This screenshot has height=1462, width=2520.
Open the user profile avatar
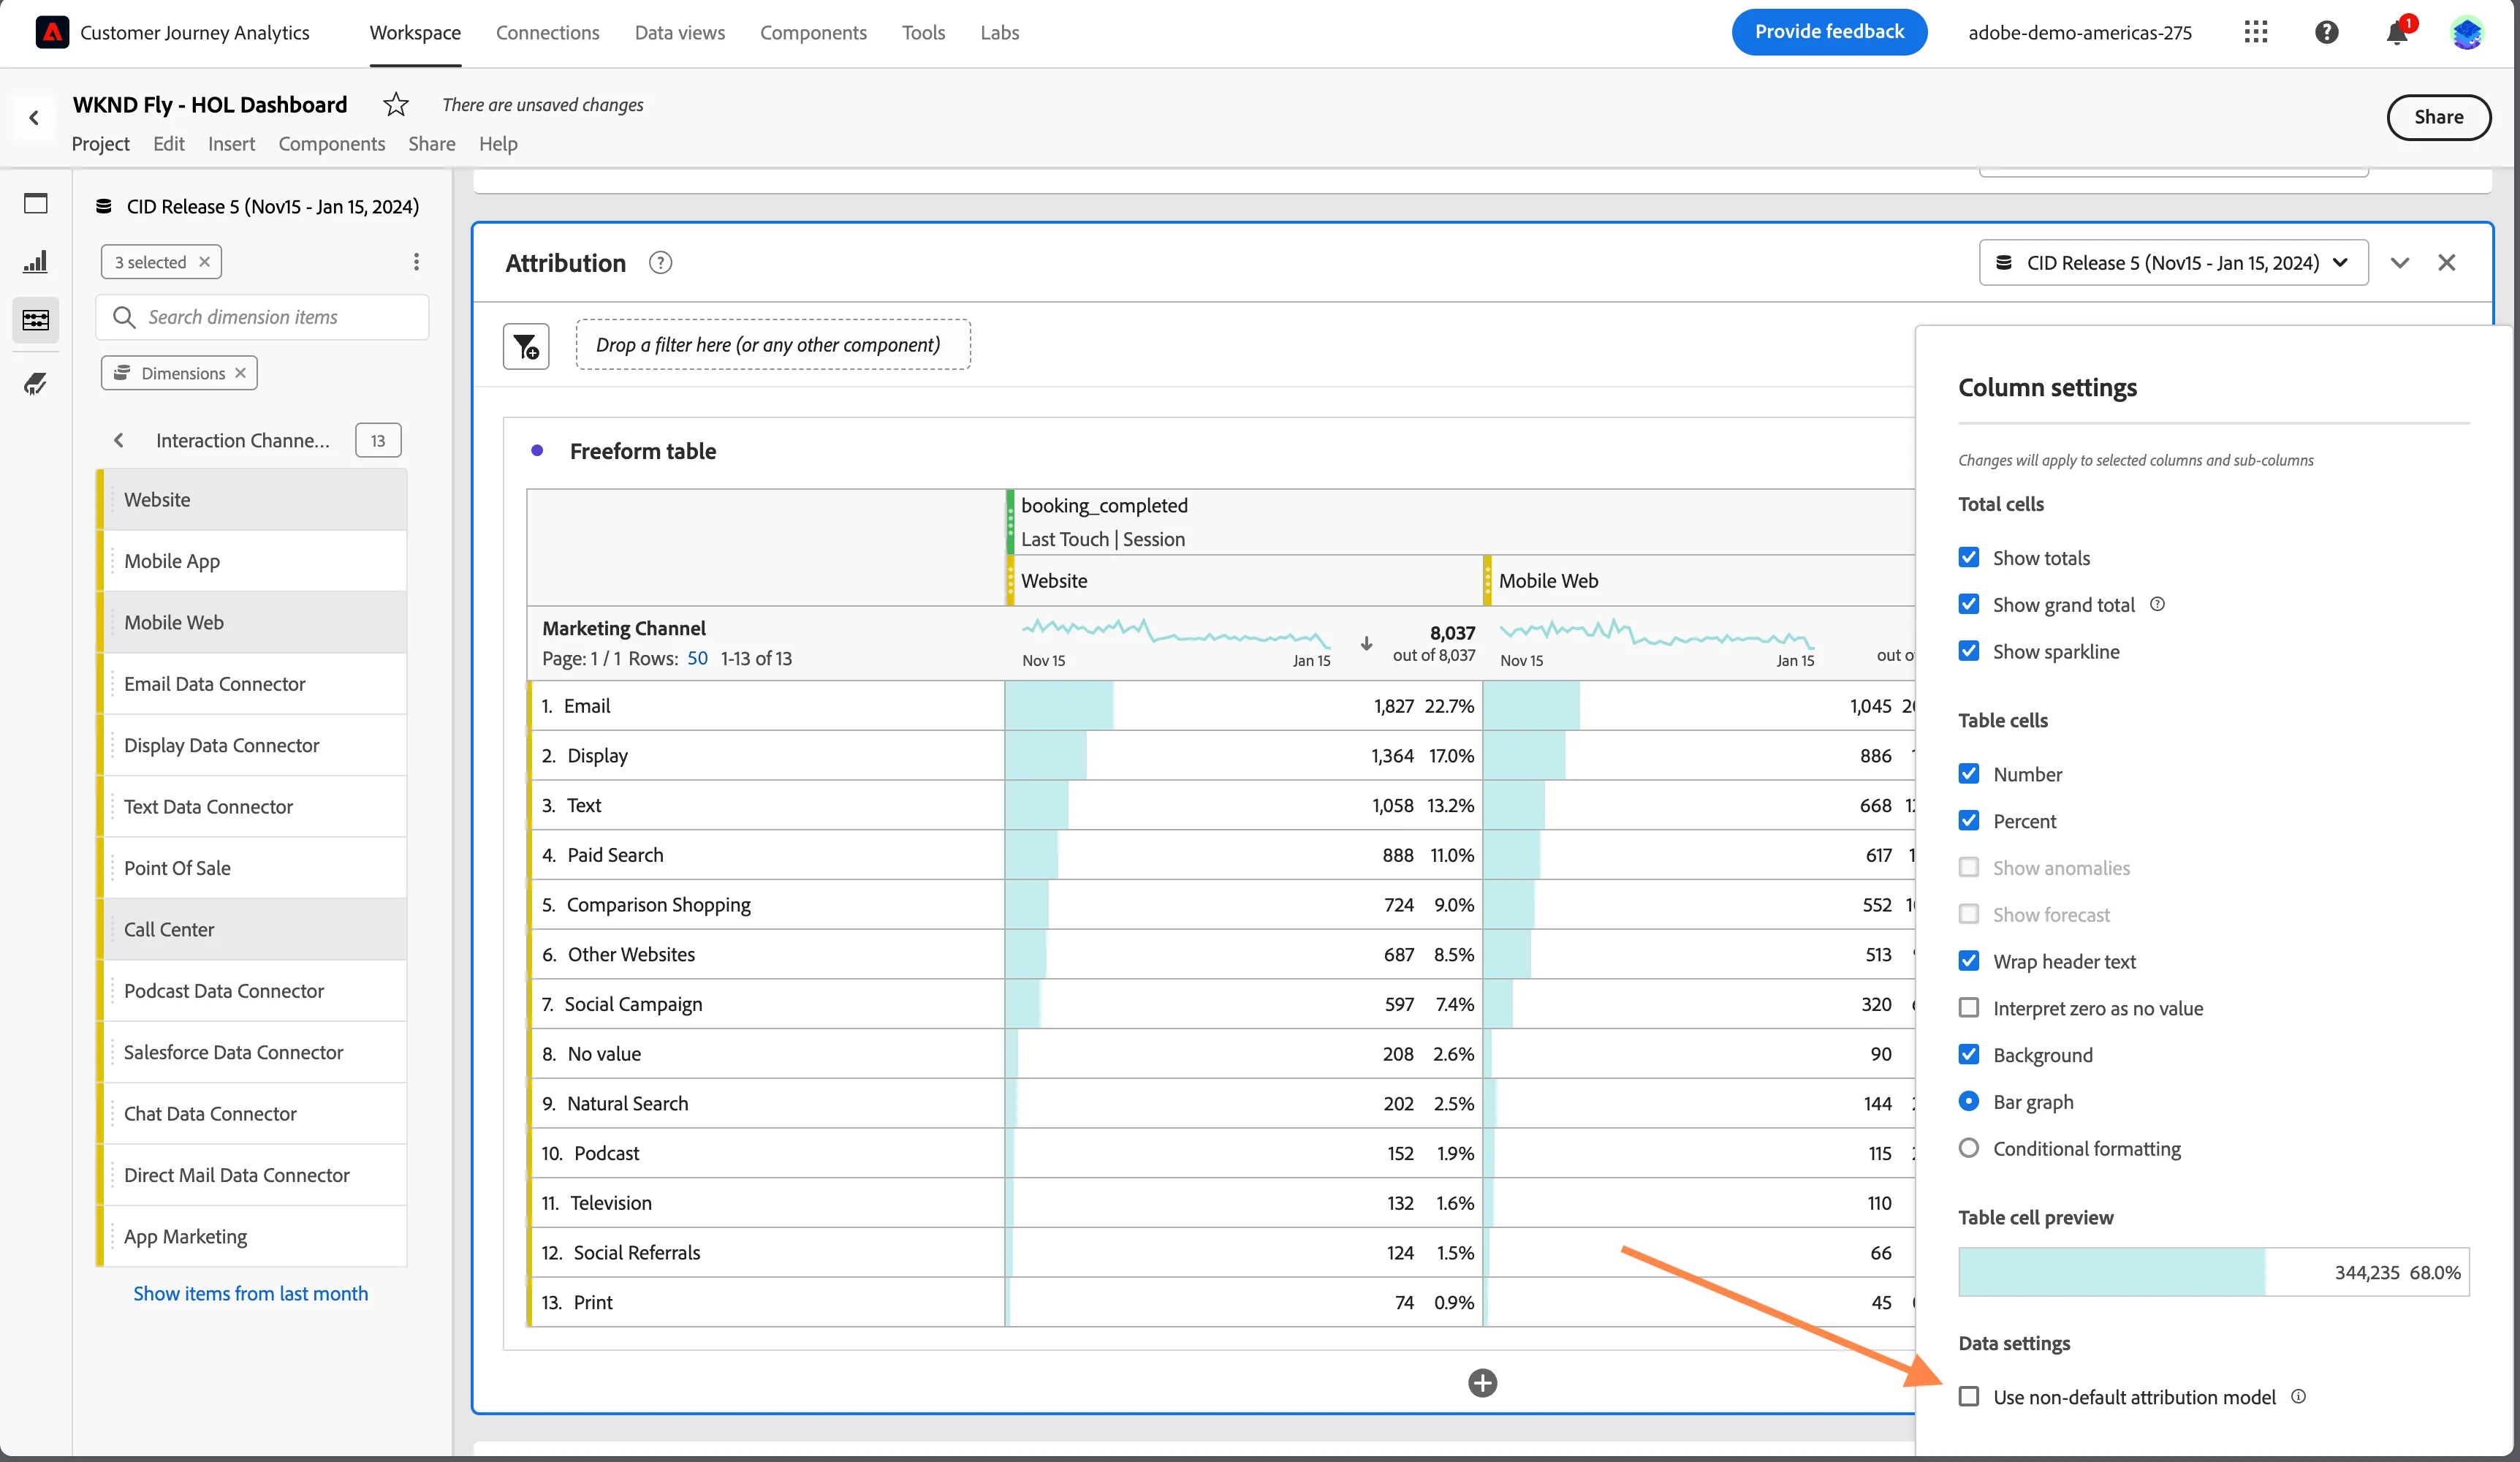tap(2467, 33)
